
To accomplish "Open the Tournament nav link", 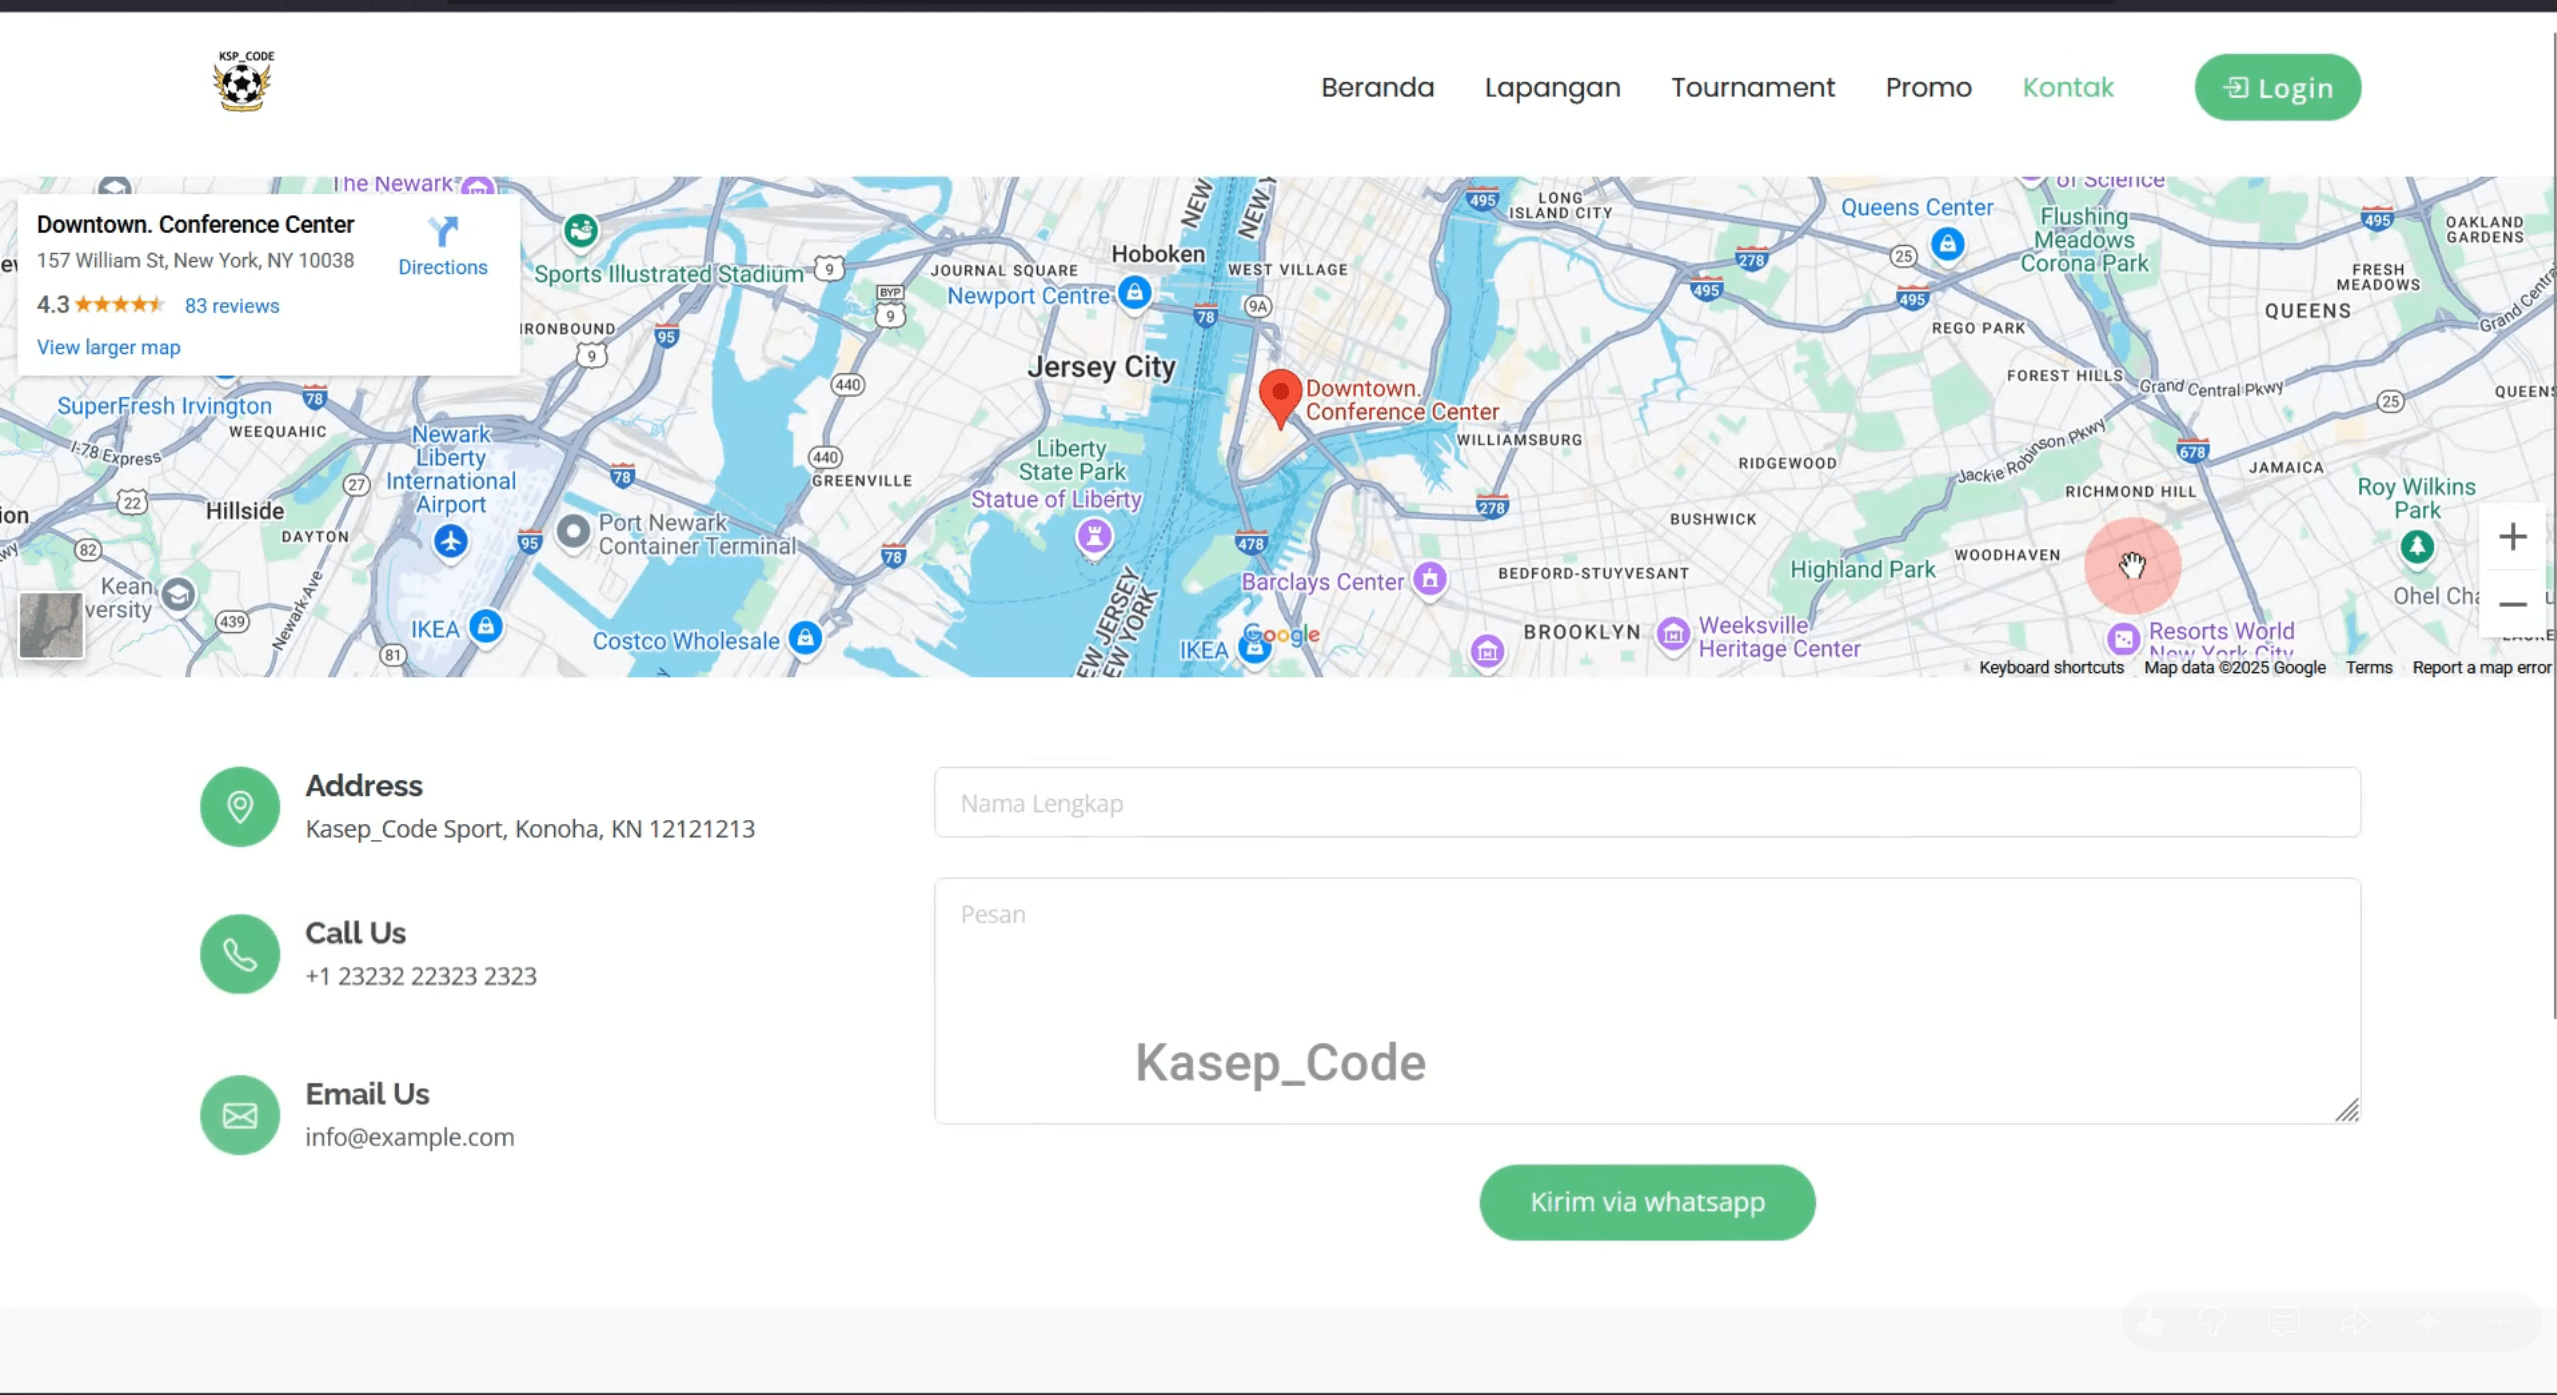I will 1752,88.
